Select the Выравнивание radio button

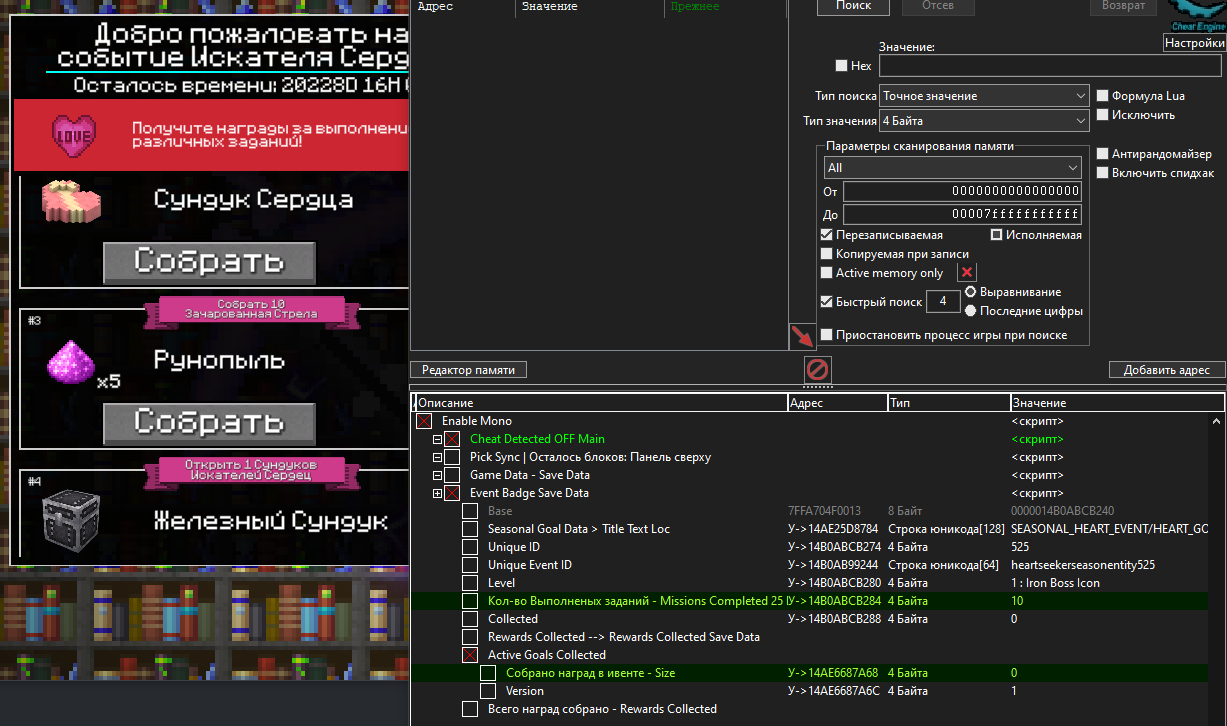971,292
